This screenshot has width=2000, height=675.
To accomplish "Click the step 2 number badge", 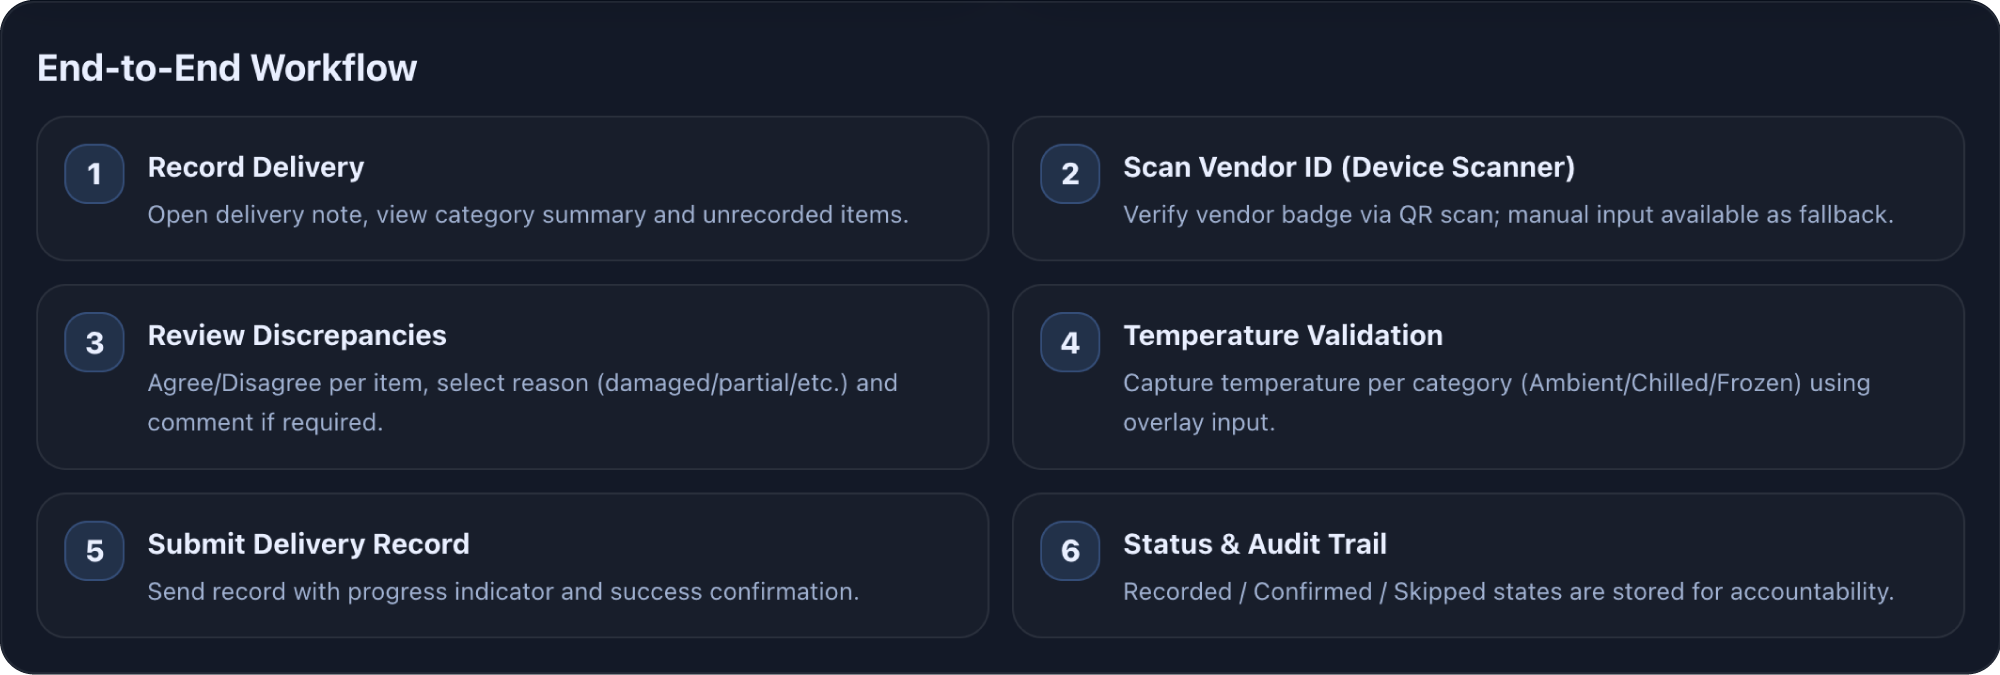I will pos(1070,174).
